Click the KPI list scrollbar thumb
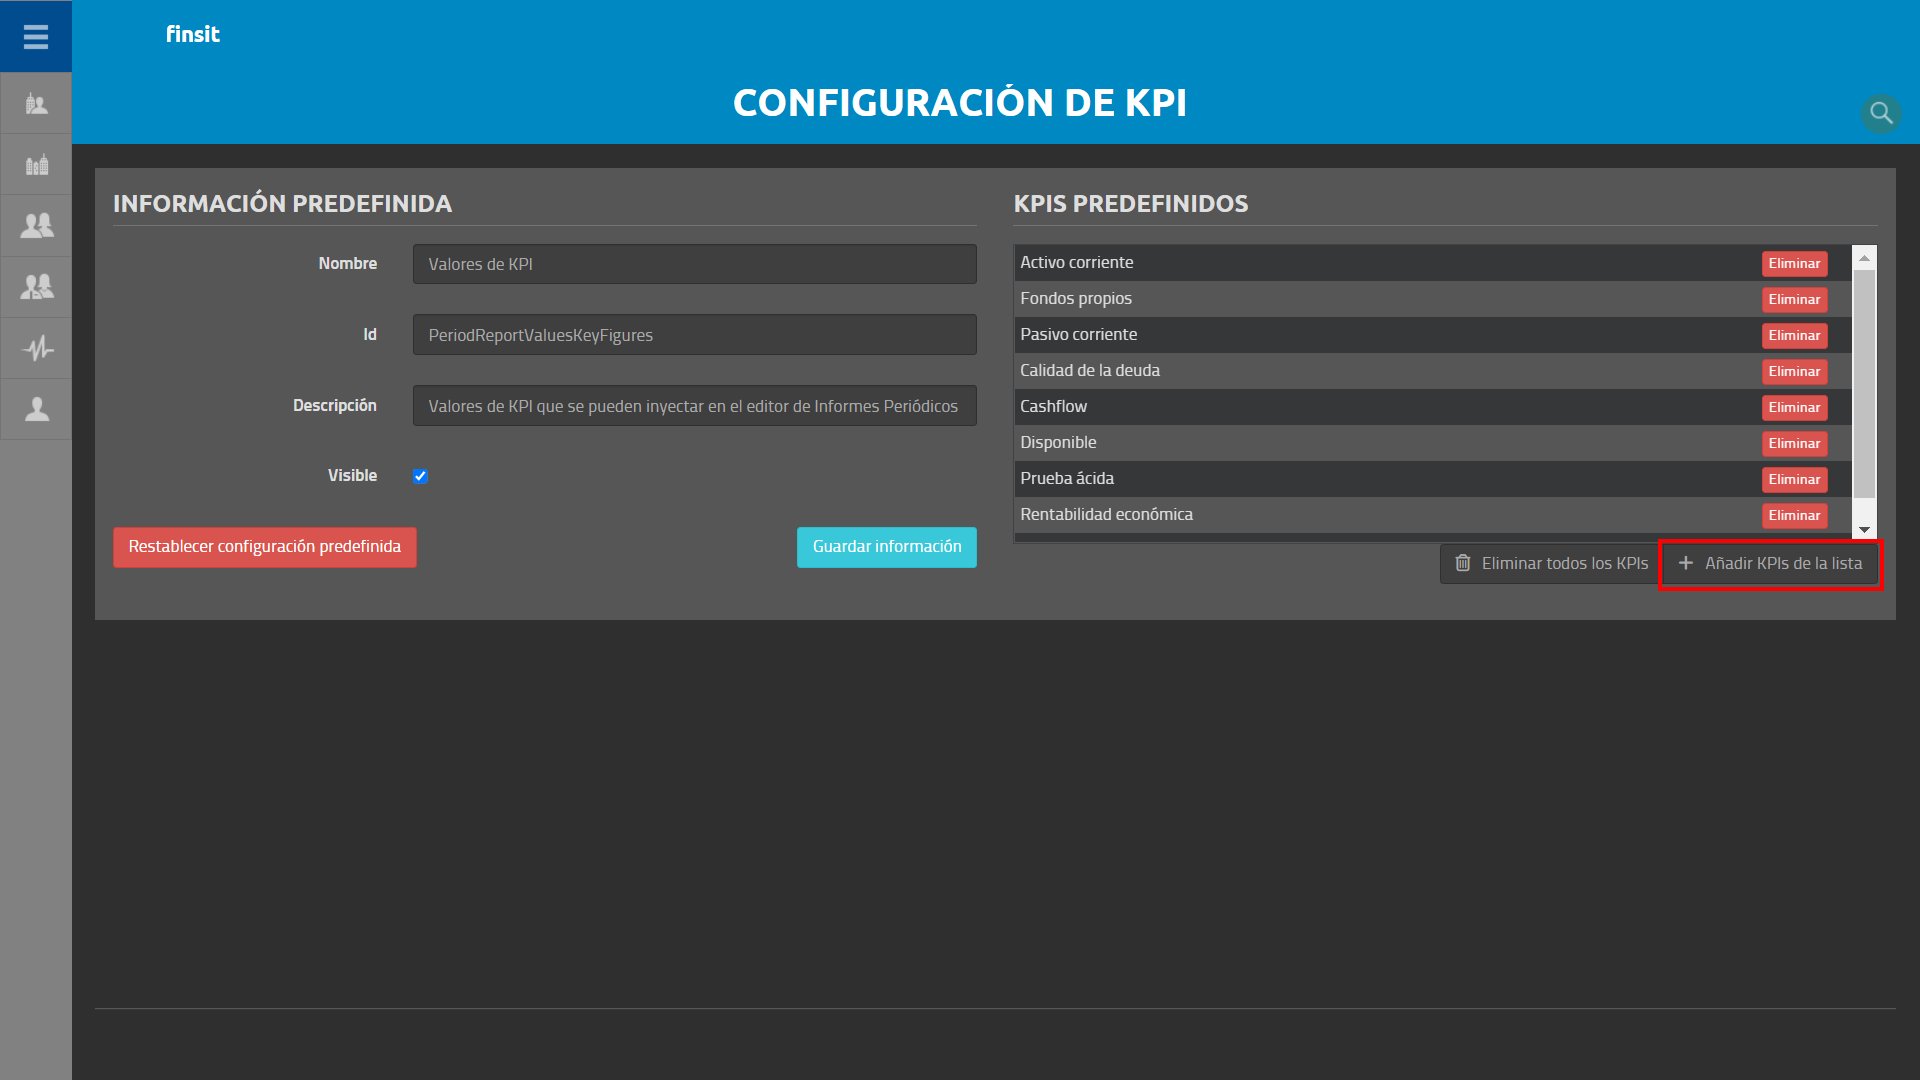This screenshot has width=1920, height=1080. click(1864, 384)
